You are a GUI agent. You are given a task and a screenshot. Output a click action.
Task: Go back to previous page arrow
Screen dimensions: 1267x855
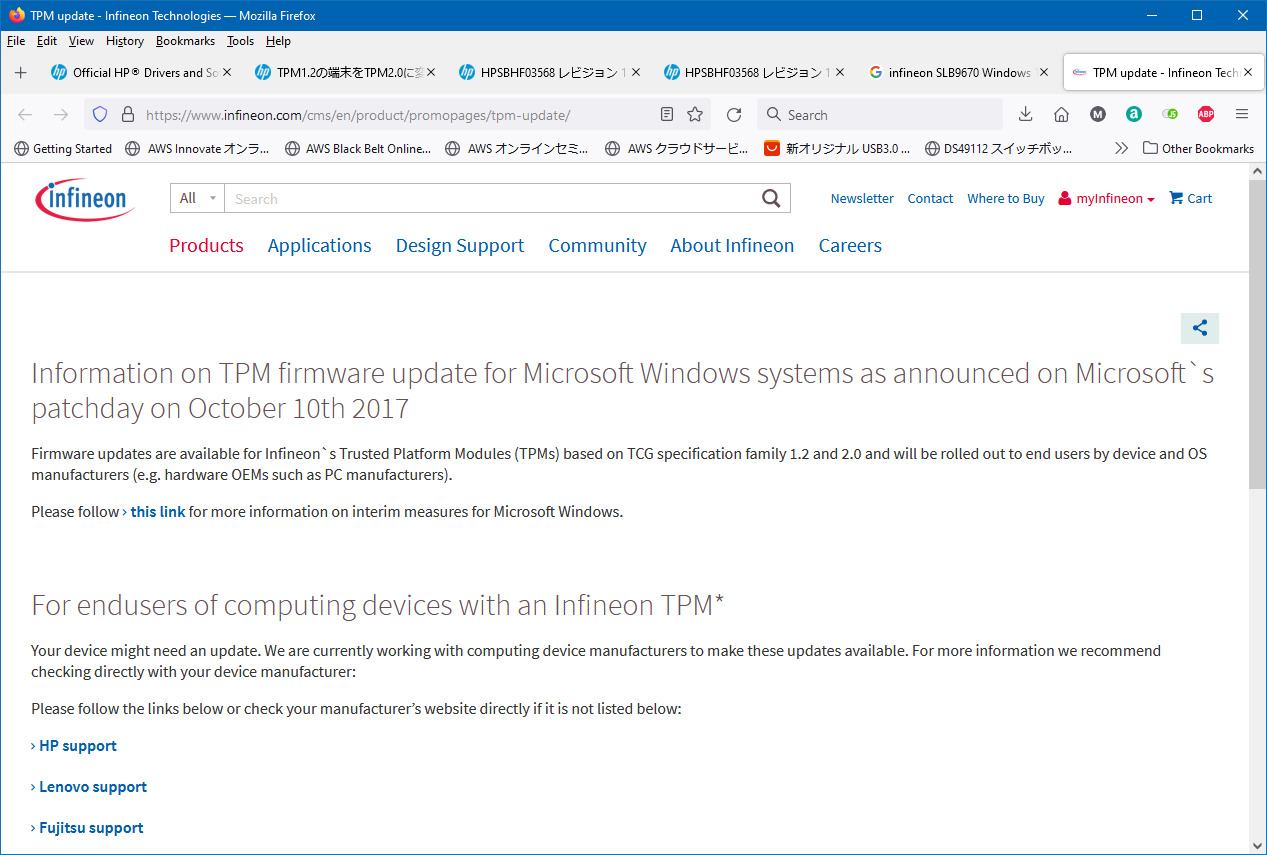pyautogui.click(x=25, y=115)
